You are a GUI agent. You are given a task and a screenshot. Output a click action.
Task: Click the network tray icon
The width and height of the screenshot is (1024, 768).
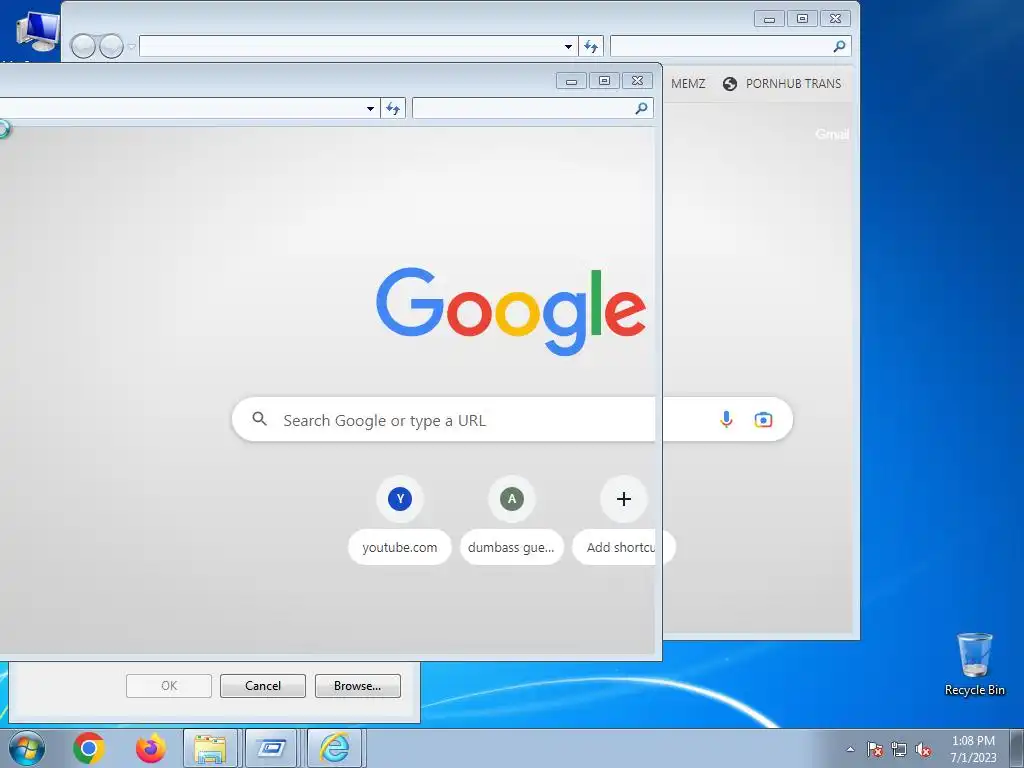click(899, 749)
